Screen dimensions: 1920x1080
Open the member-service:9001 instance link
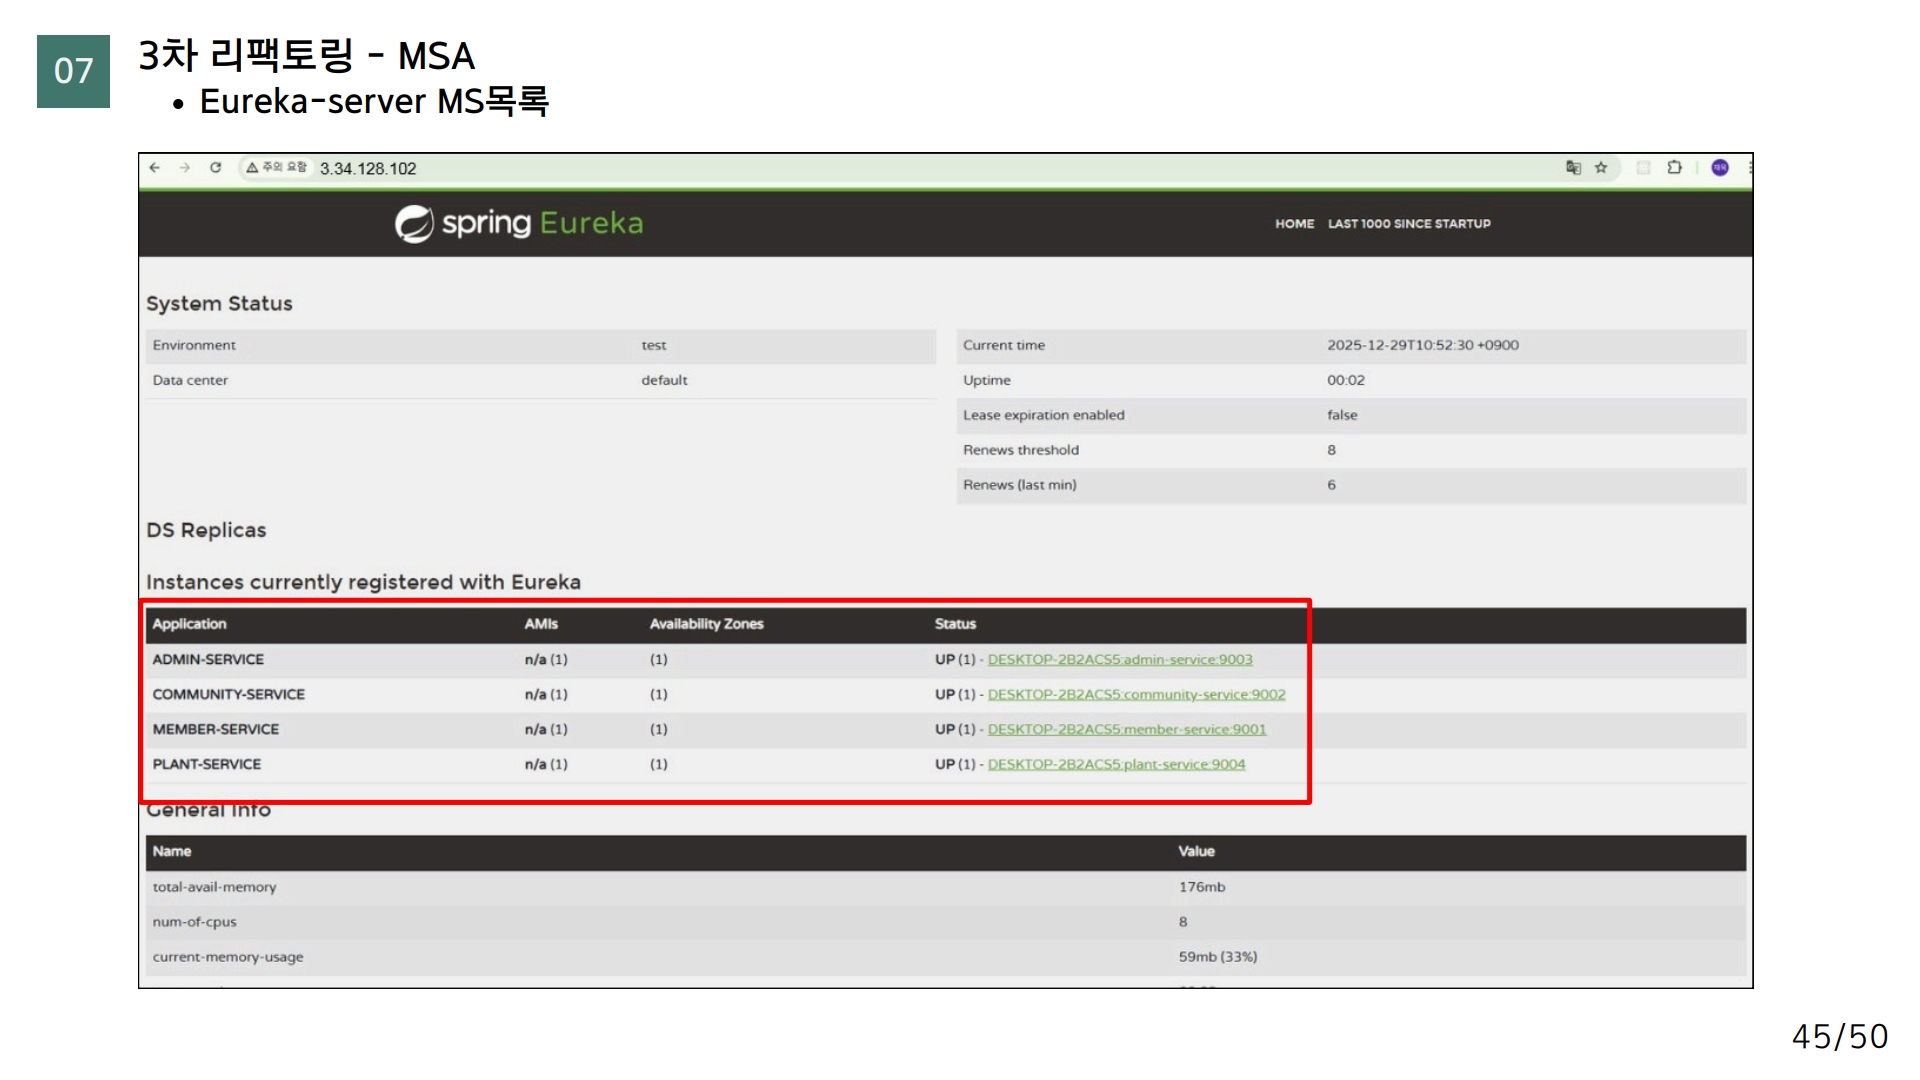[x=1126, y=730]
